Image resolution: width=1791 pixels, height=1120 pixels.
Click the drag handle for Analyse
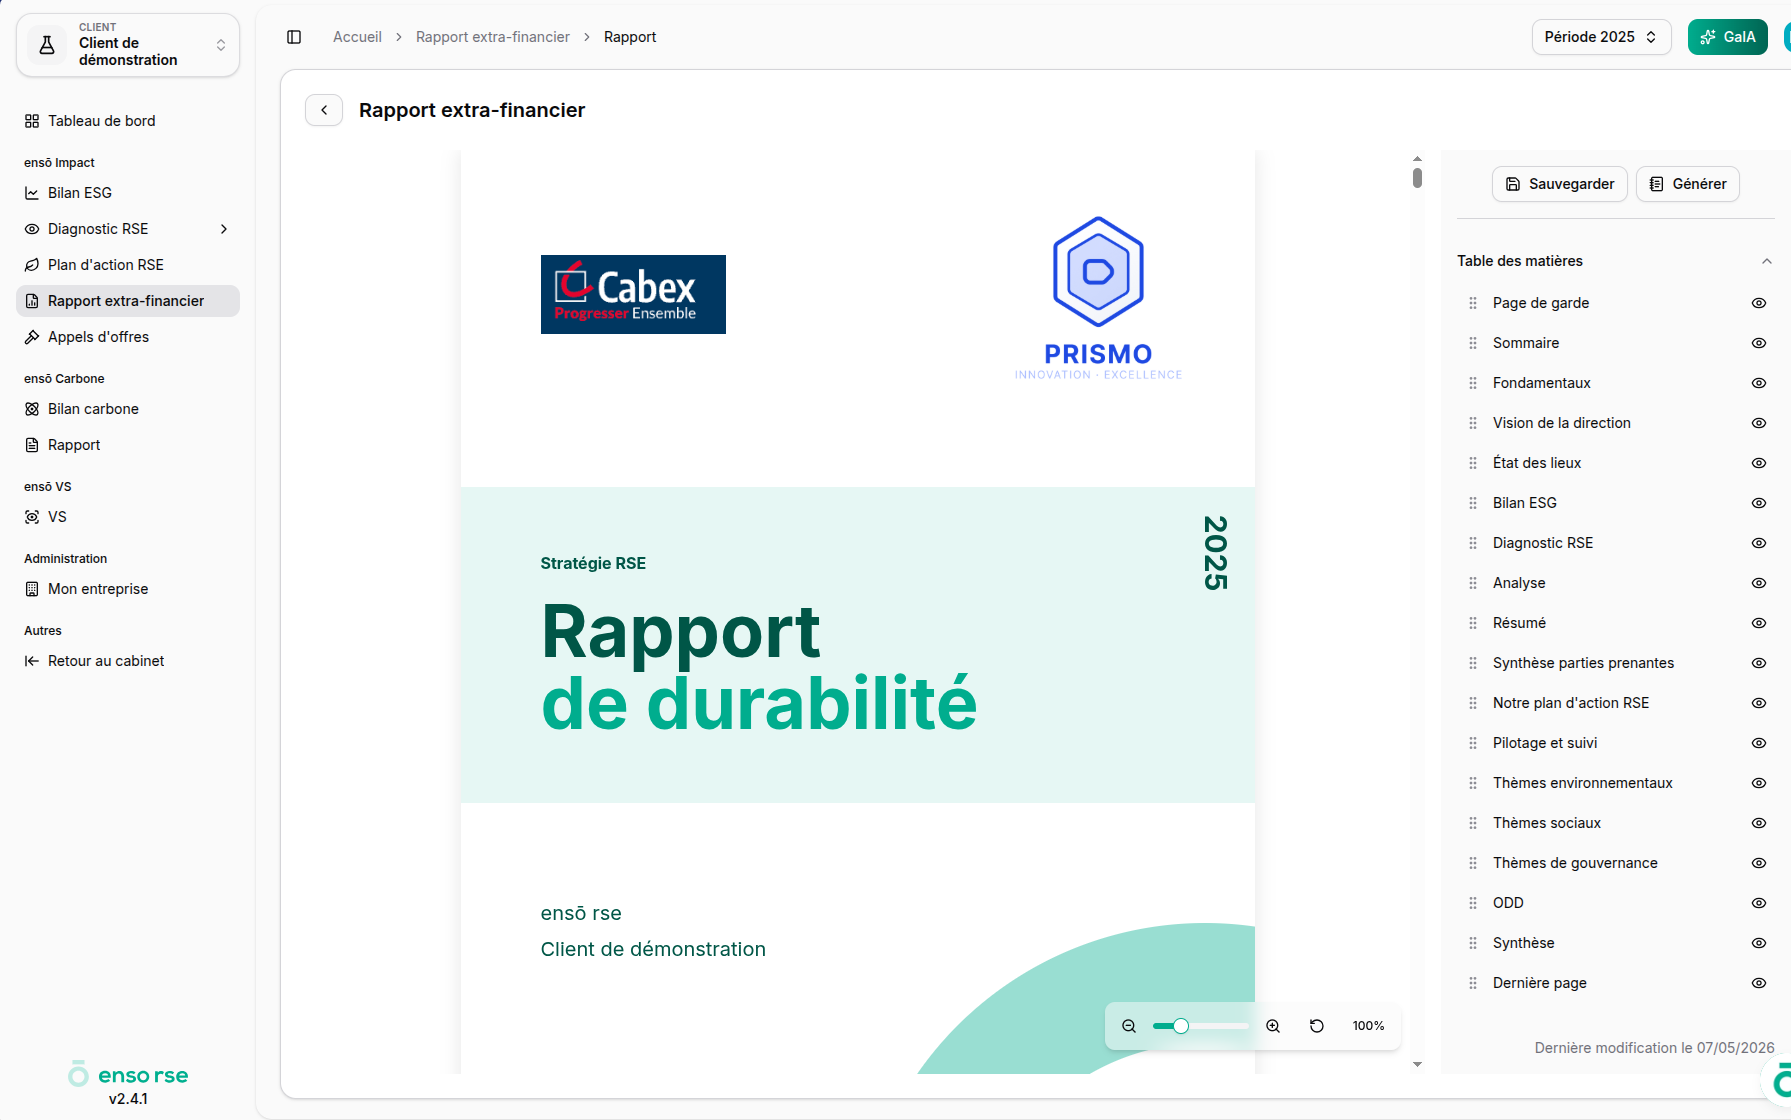(1473, 583)
